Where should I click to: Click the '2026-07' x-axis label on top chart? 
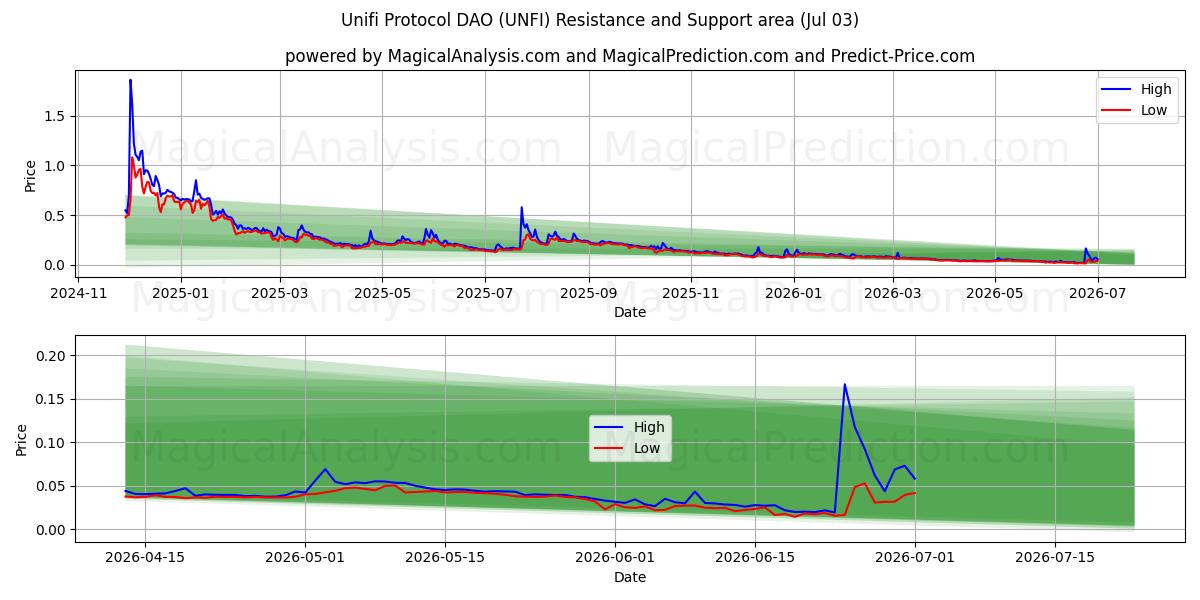point(1097,293)
